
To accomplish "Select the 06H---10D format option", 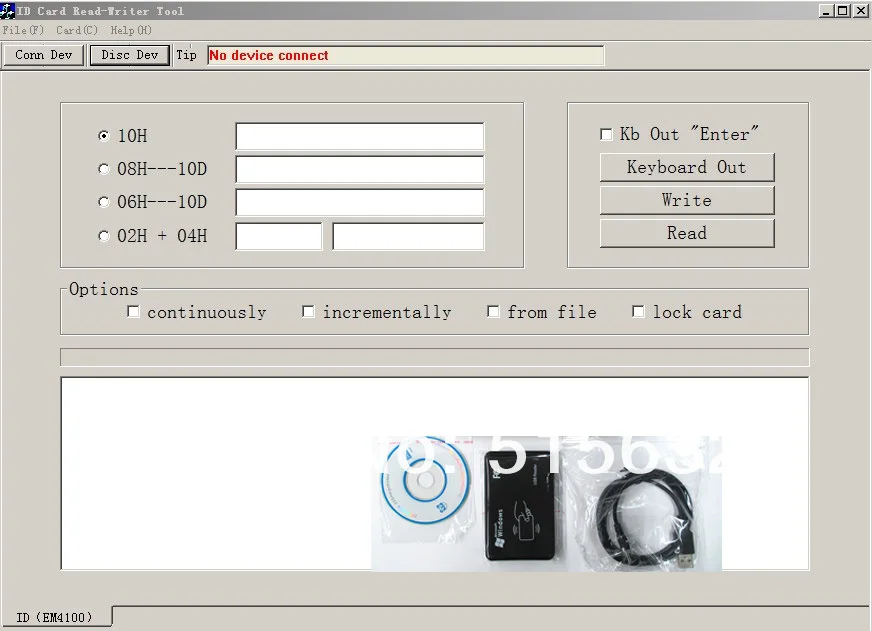I will click(x=103, y=202).
